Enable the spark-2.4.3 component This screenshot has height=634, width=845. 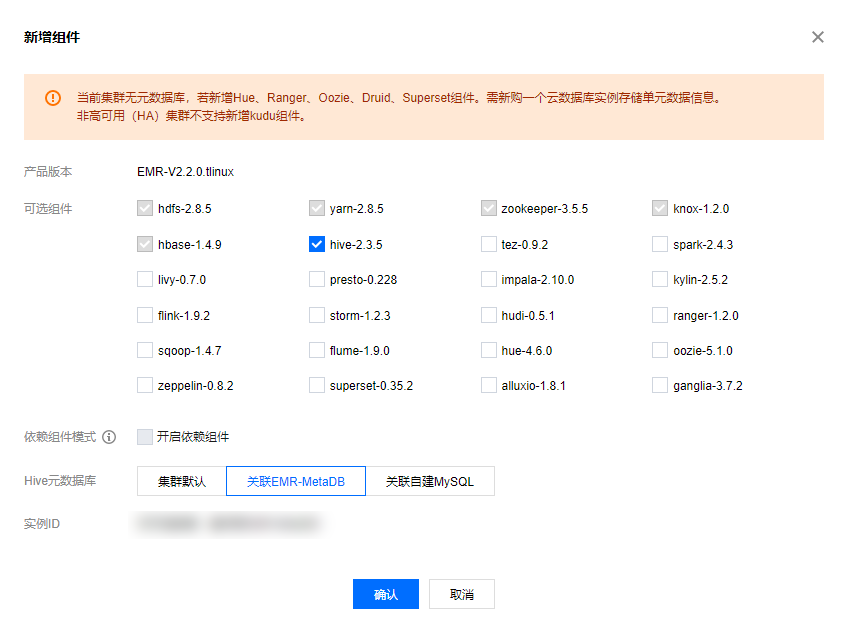659,244
